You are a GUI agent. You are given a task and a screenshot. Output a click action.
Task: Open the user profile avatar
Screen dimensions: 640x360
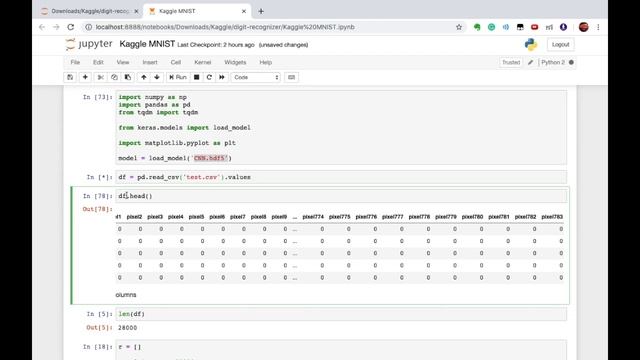coord(584,27)
